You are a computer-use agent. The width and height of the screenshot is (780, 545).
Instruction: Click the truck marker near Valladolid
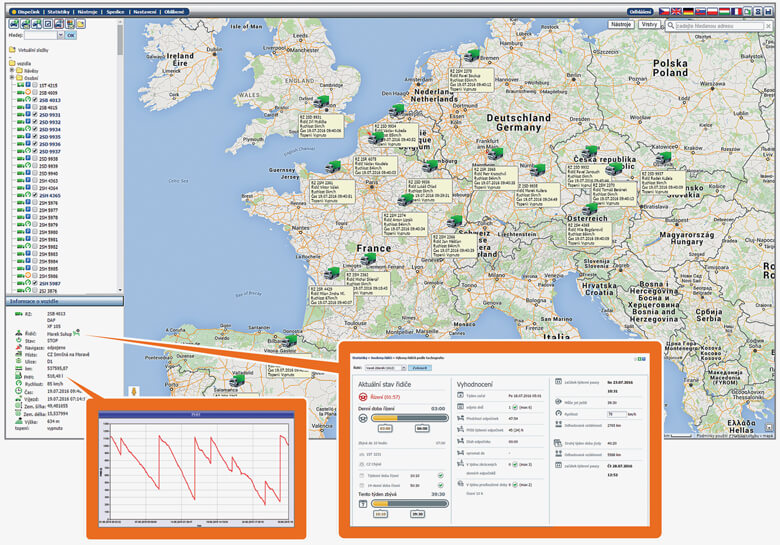(237, 381)
